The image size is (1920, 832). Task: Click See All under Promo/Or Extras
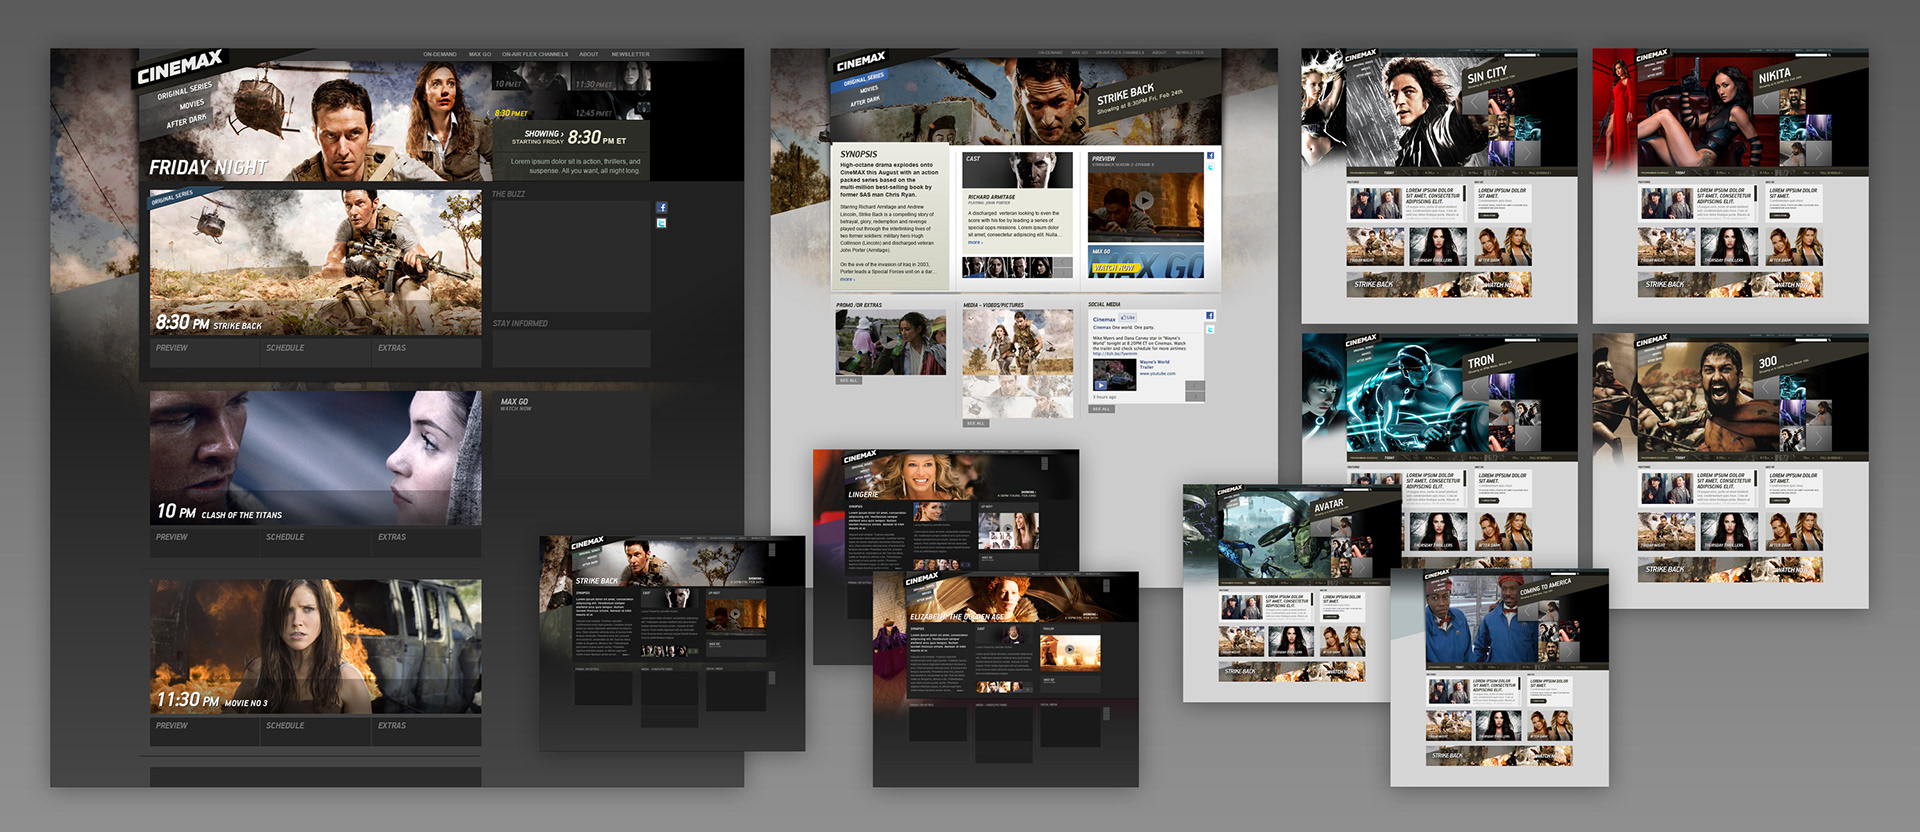point(848,381)
